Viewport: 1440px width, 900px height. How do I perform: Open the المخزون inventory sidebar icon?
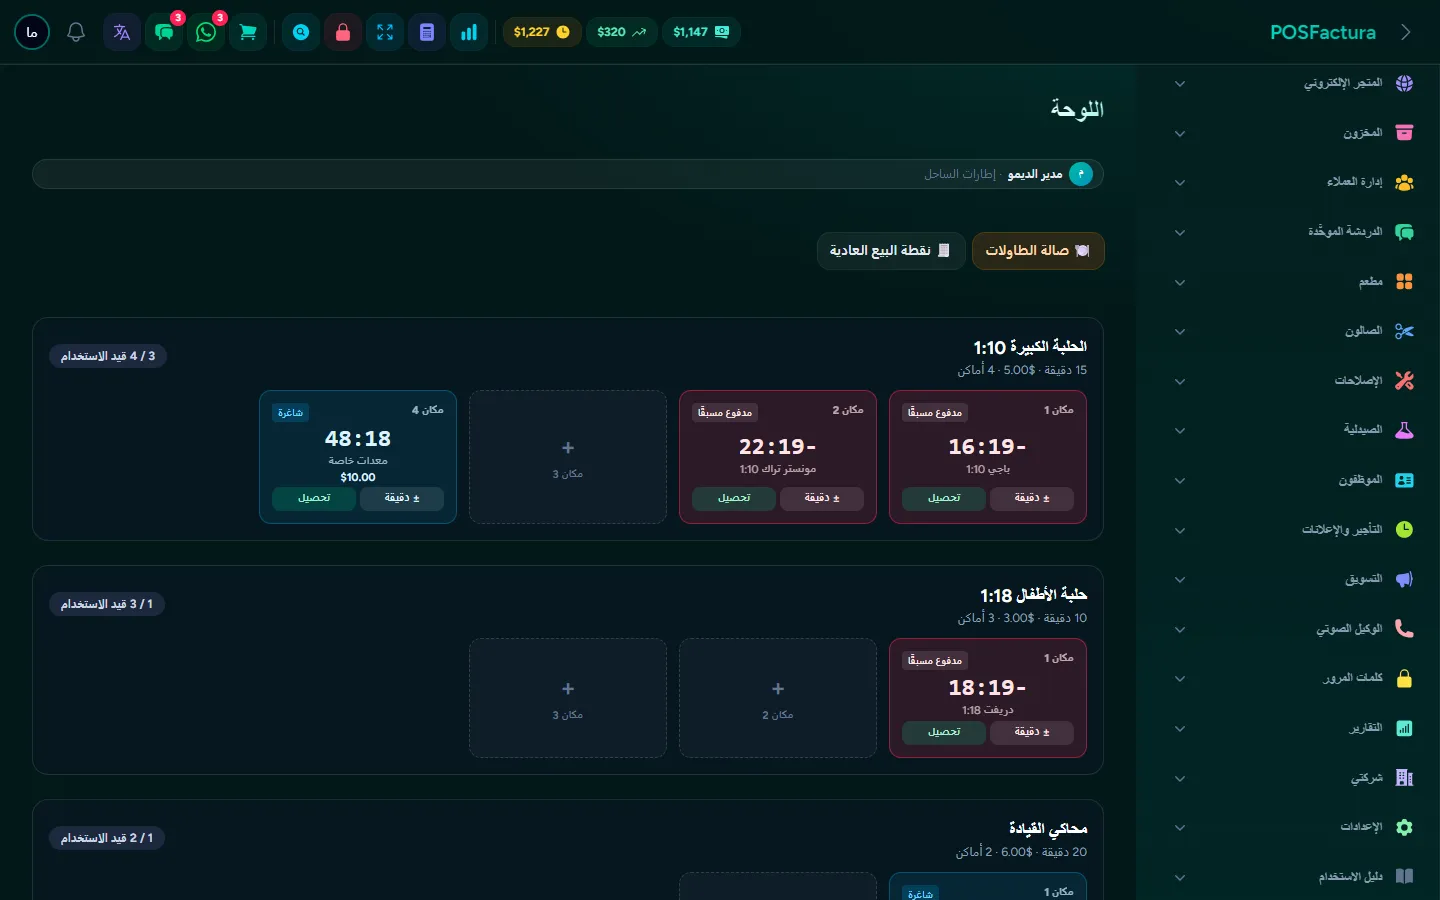(x=1404, y=133)
